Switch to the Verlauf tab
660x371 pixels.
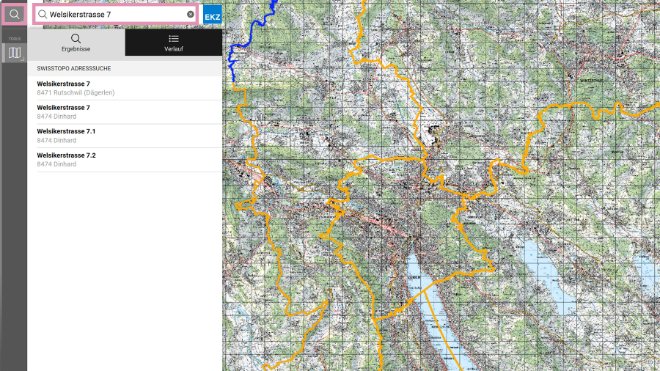(x=173, y=43)
